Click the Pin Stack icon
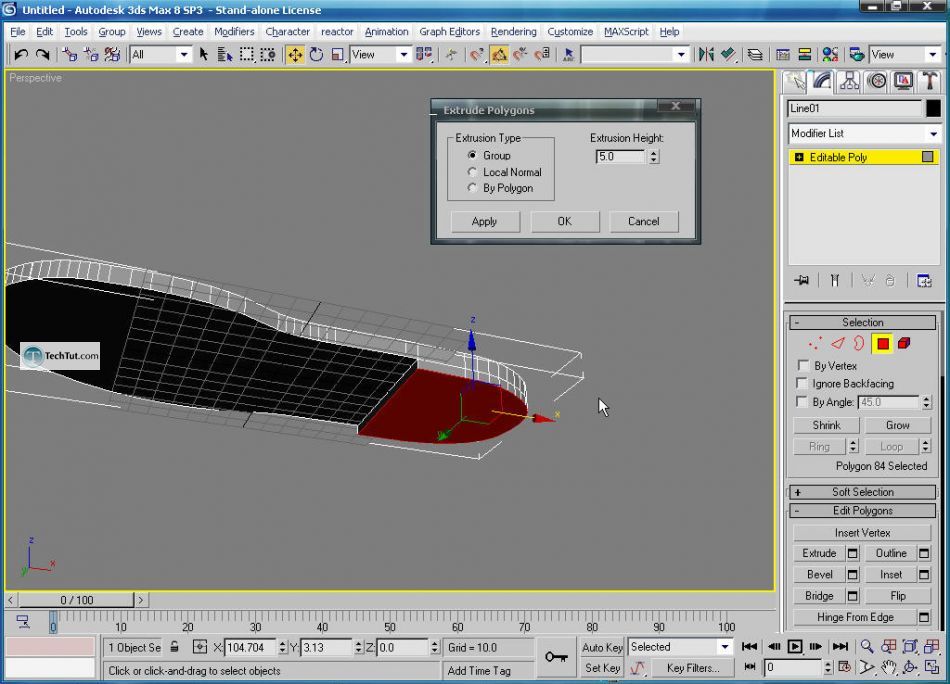The height and width of the screenshot is (684, 950). [802, 281]
